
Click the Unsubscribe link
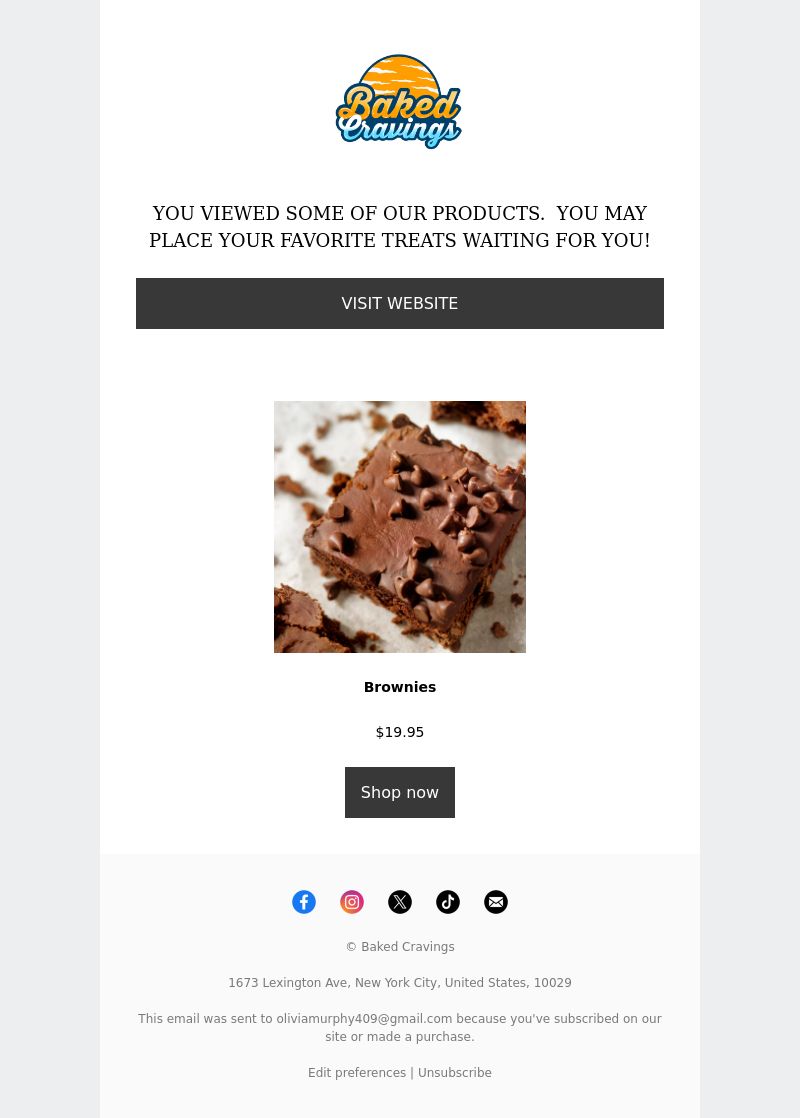455,1072
